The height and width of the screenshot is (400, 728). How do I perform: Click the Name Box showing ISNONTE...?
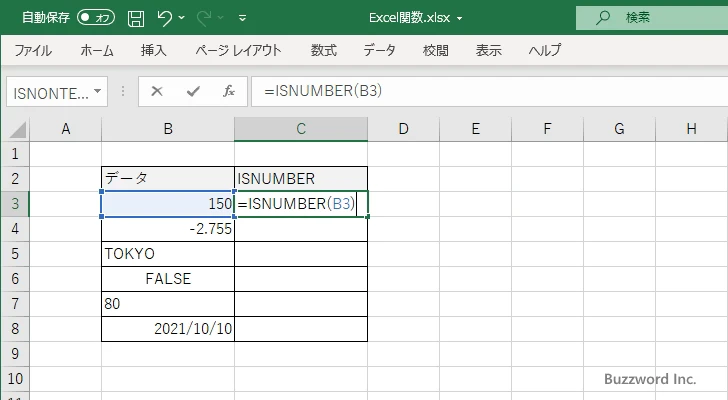(x=50, y=93)
